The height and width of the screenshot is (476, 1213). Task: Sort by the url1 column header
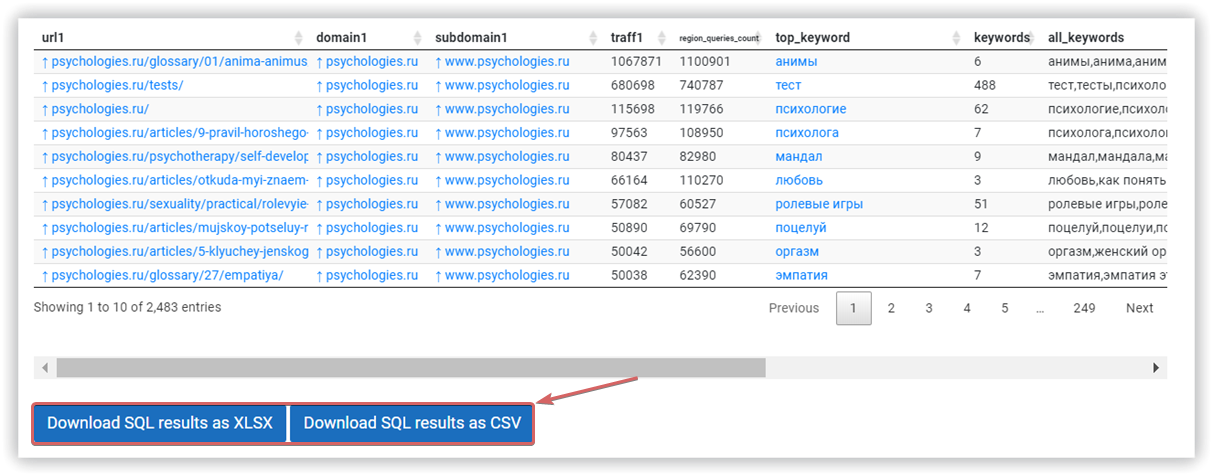click(x=171, y=37)
